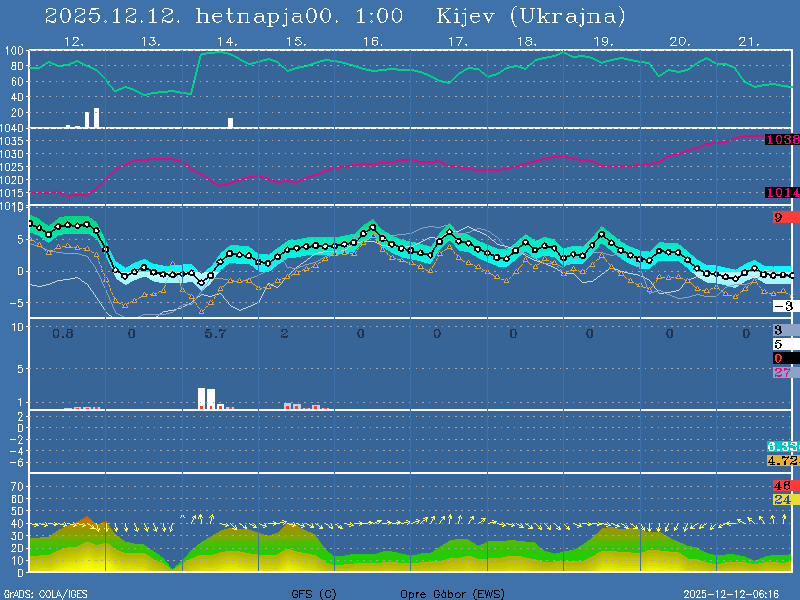This screenshot has height=600, width=800.
Task: Click the 1014 minimum pressure badge
Action: click(x=782, y=192)
